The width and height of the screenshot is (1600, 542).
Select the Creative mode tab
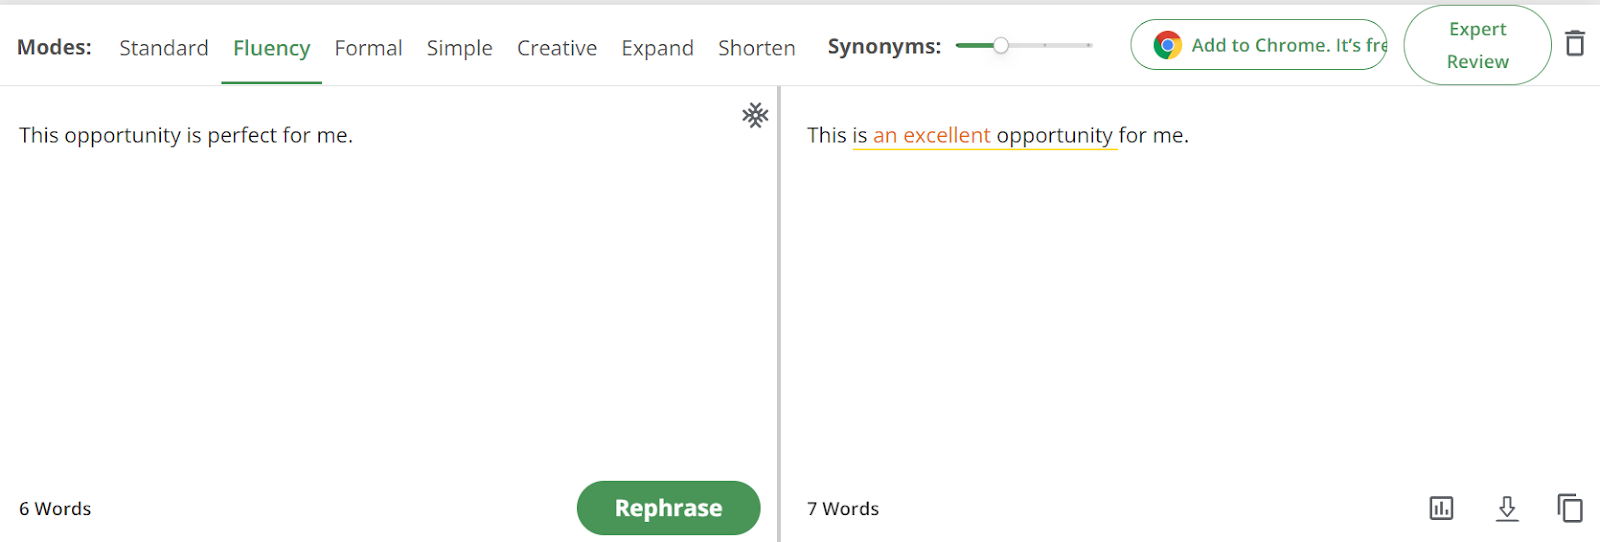557,48
